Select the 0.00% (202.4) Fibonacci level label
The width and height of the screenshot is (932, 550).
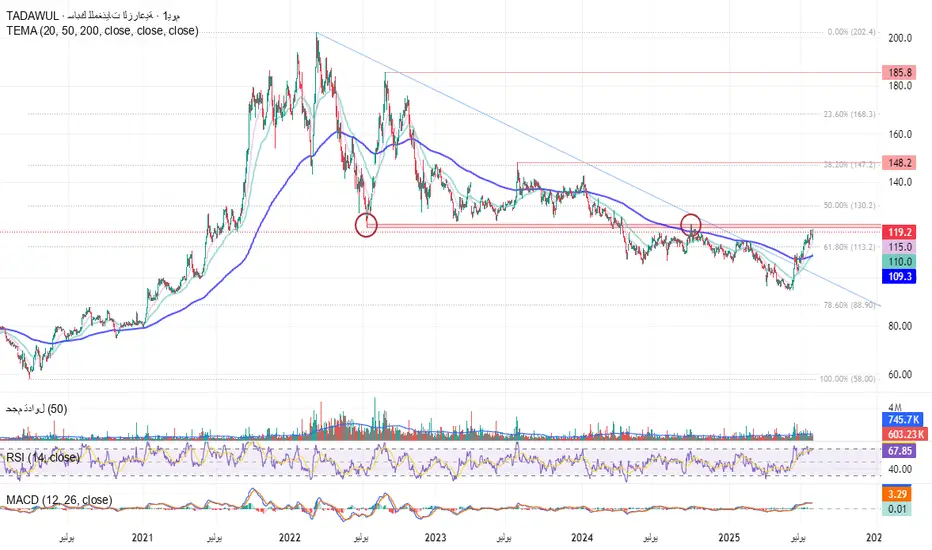(851, 32)
